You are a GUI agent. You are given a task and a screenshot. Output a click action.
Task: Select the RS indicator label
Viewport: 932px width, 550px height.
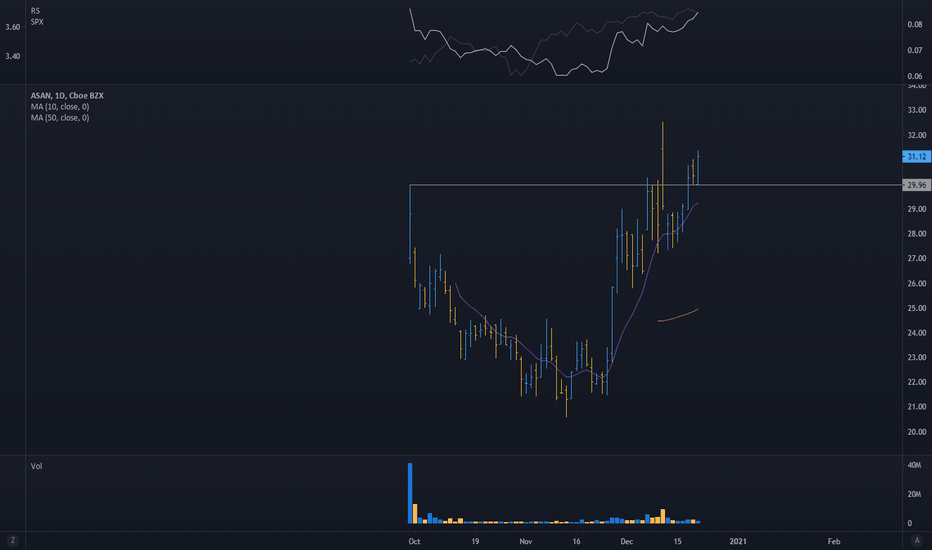click(x=35, y=11)
